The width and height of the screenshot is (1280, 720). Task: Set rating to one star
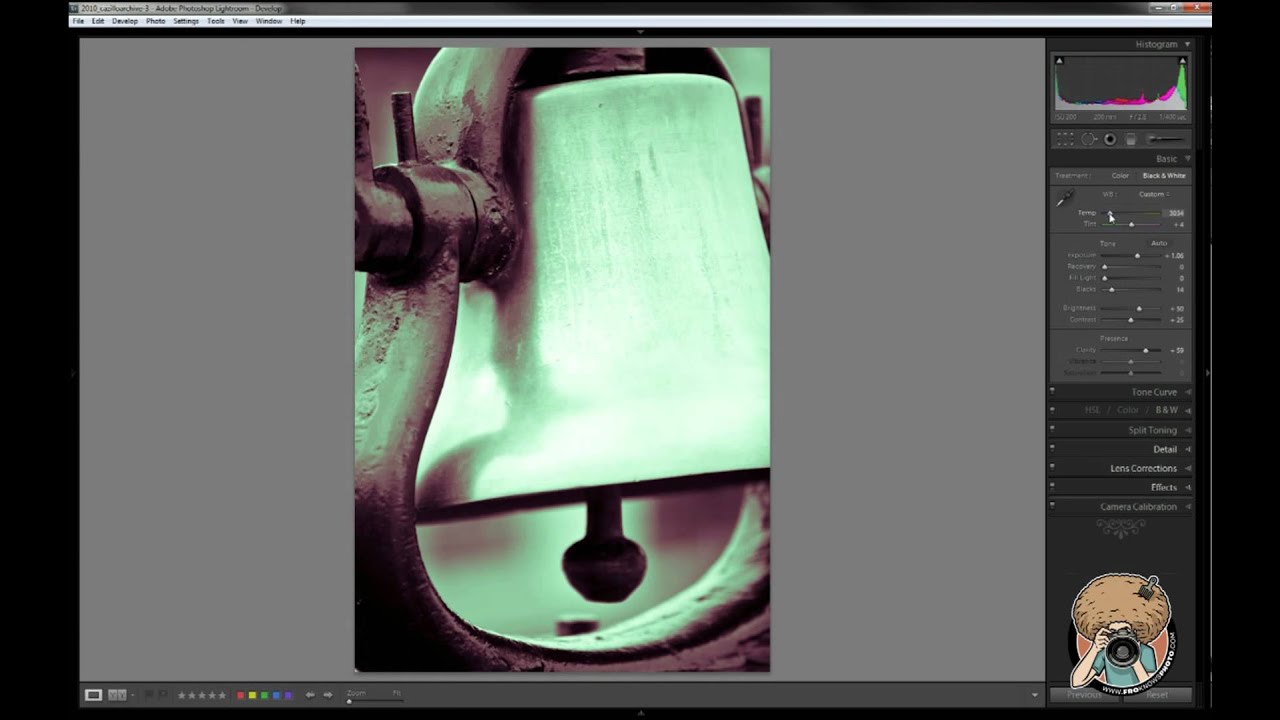[x=182, y=695]
